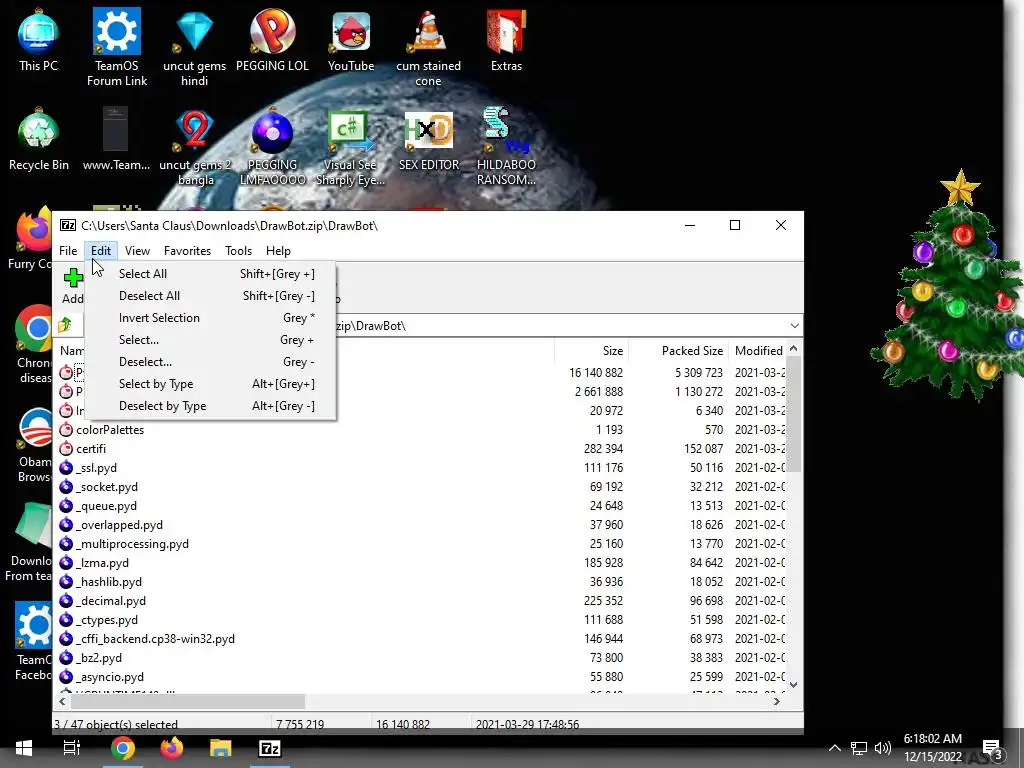Open This PC desktop icon

[38, 40]
